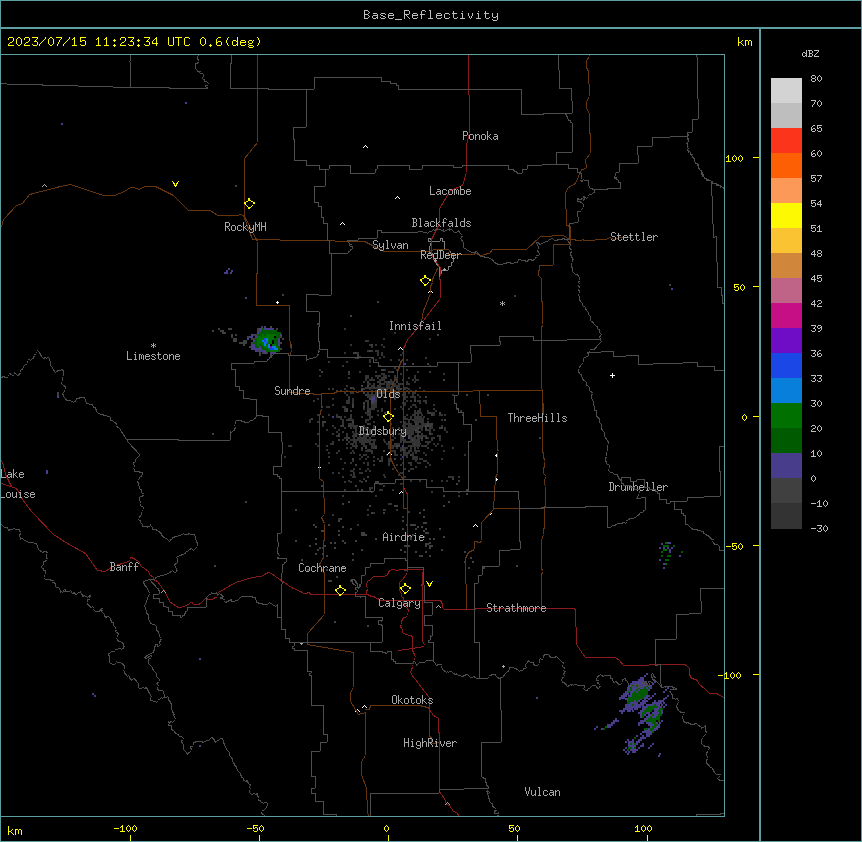Image resolution: width=862 pixels, height=842 pixels.
Task: Click the red 65 dBZ legend swatch
Action: [x=786, y=141]
